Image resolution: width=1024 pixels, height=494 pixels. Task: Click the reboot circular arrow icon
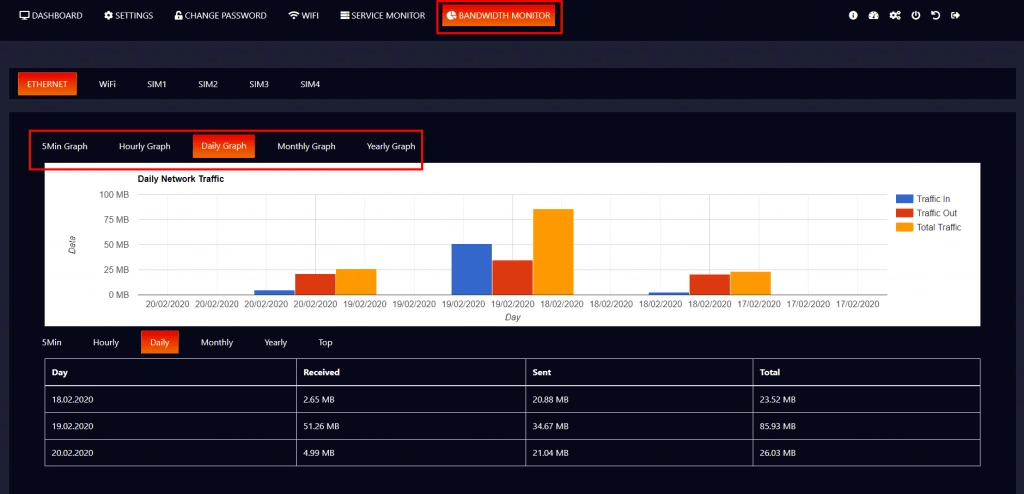click(936, 16)
